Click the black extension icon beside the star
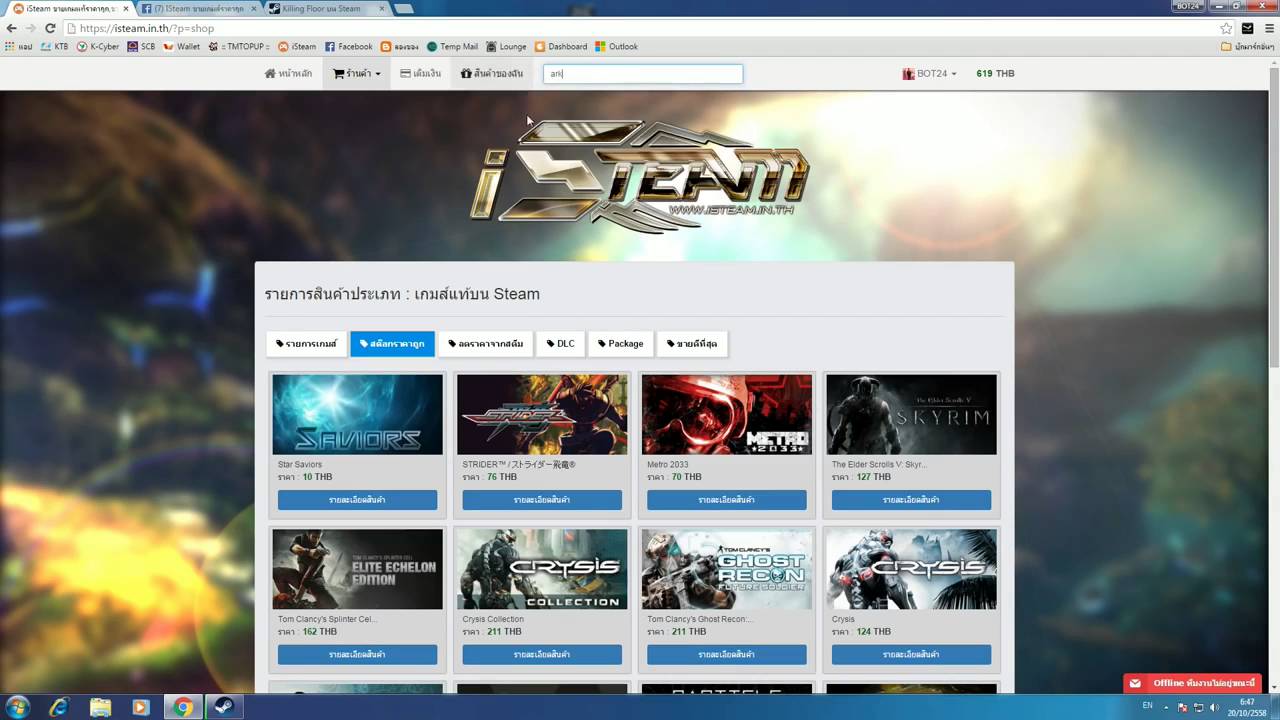1280x720 pixels. (1247, 28)
